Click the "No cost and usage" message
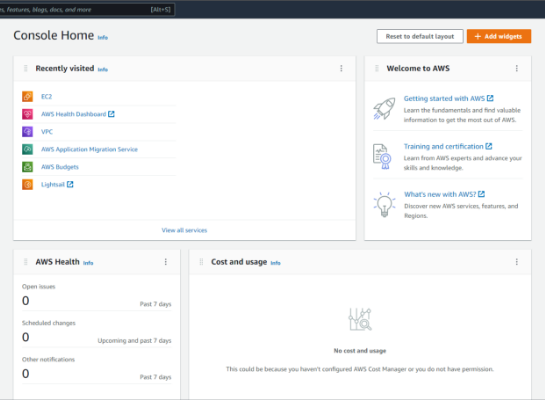Screen dimensions: 545x400 point(360,351)
